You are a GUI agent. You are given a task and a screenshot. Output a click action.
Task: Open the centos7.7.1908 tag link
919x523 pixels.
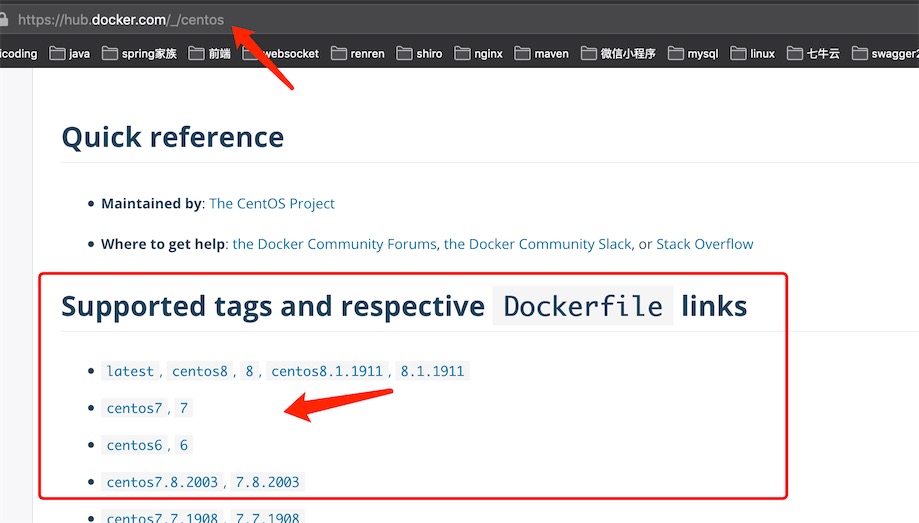click(162, 517)
